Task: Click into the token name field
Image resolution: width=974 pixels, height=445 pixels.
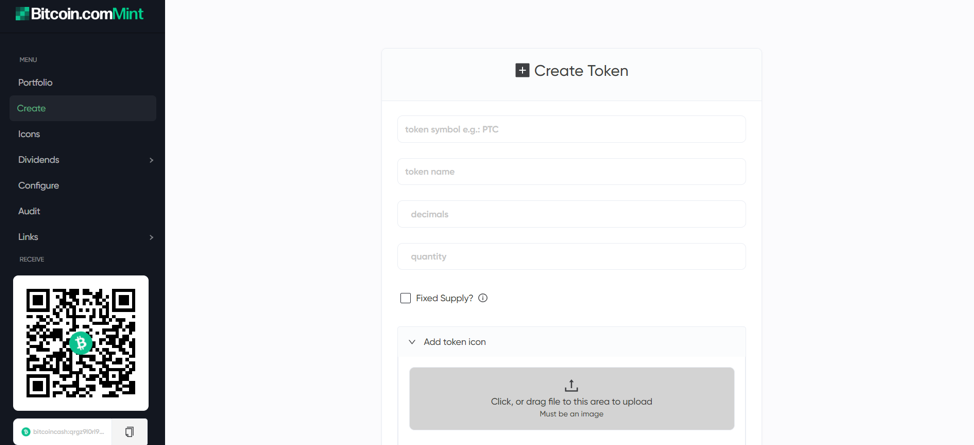Action: pyautogui.click(x=571, y=172)
